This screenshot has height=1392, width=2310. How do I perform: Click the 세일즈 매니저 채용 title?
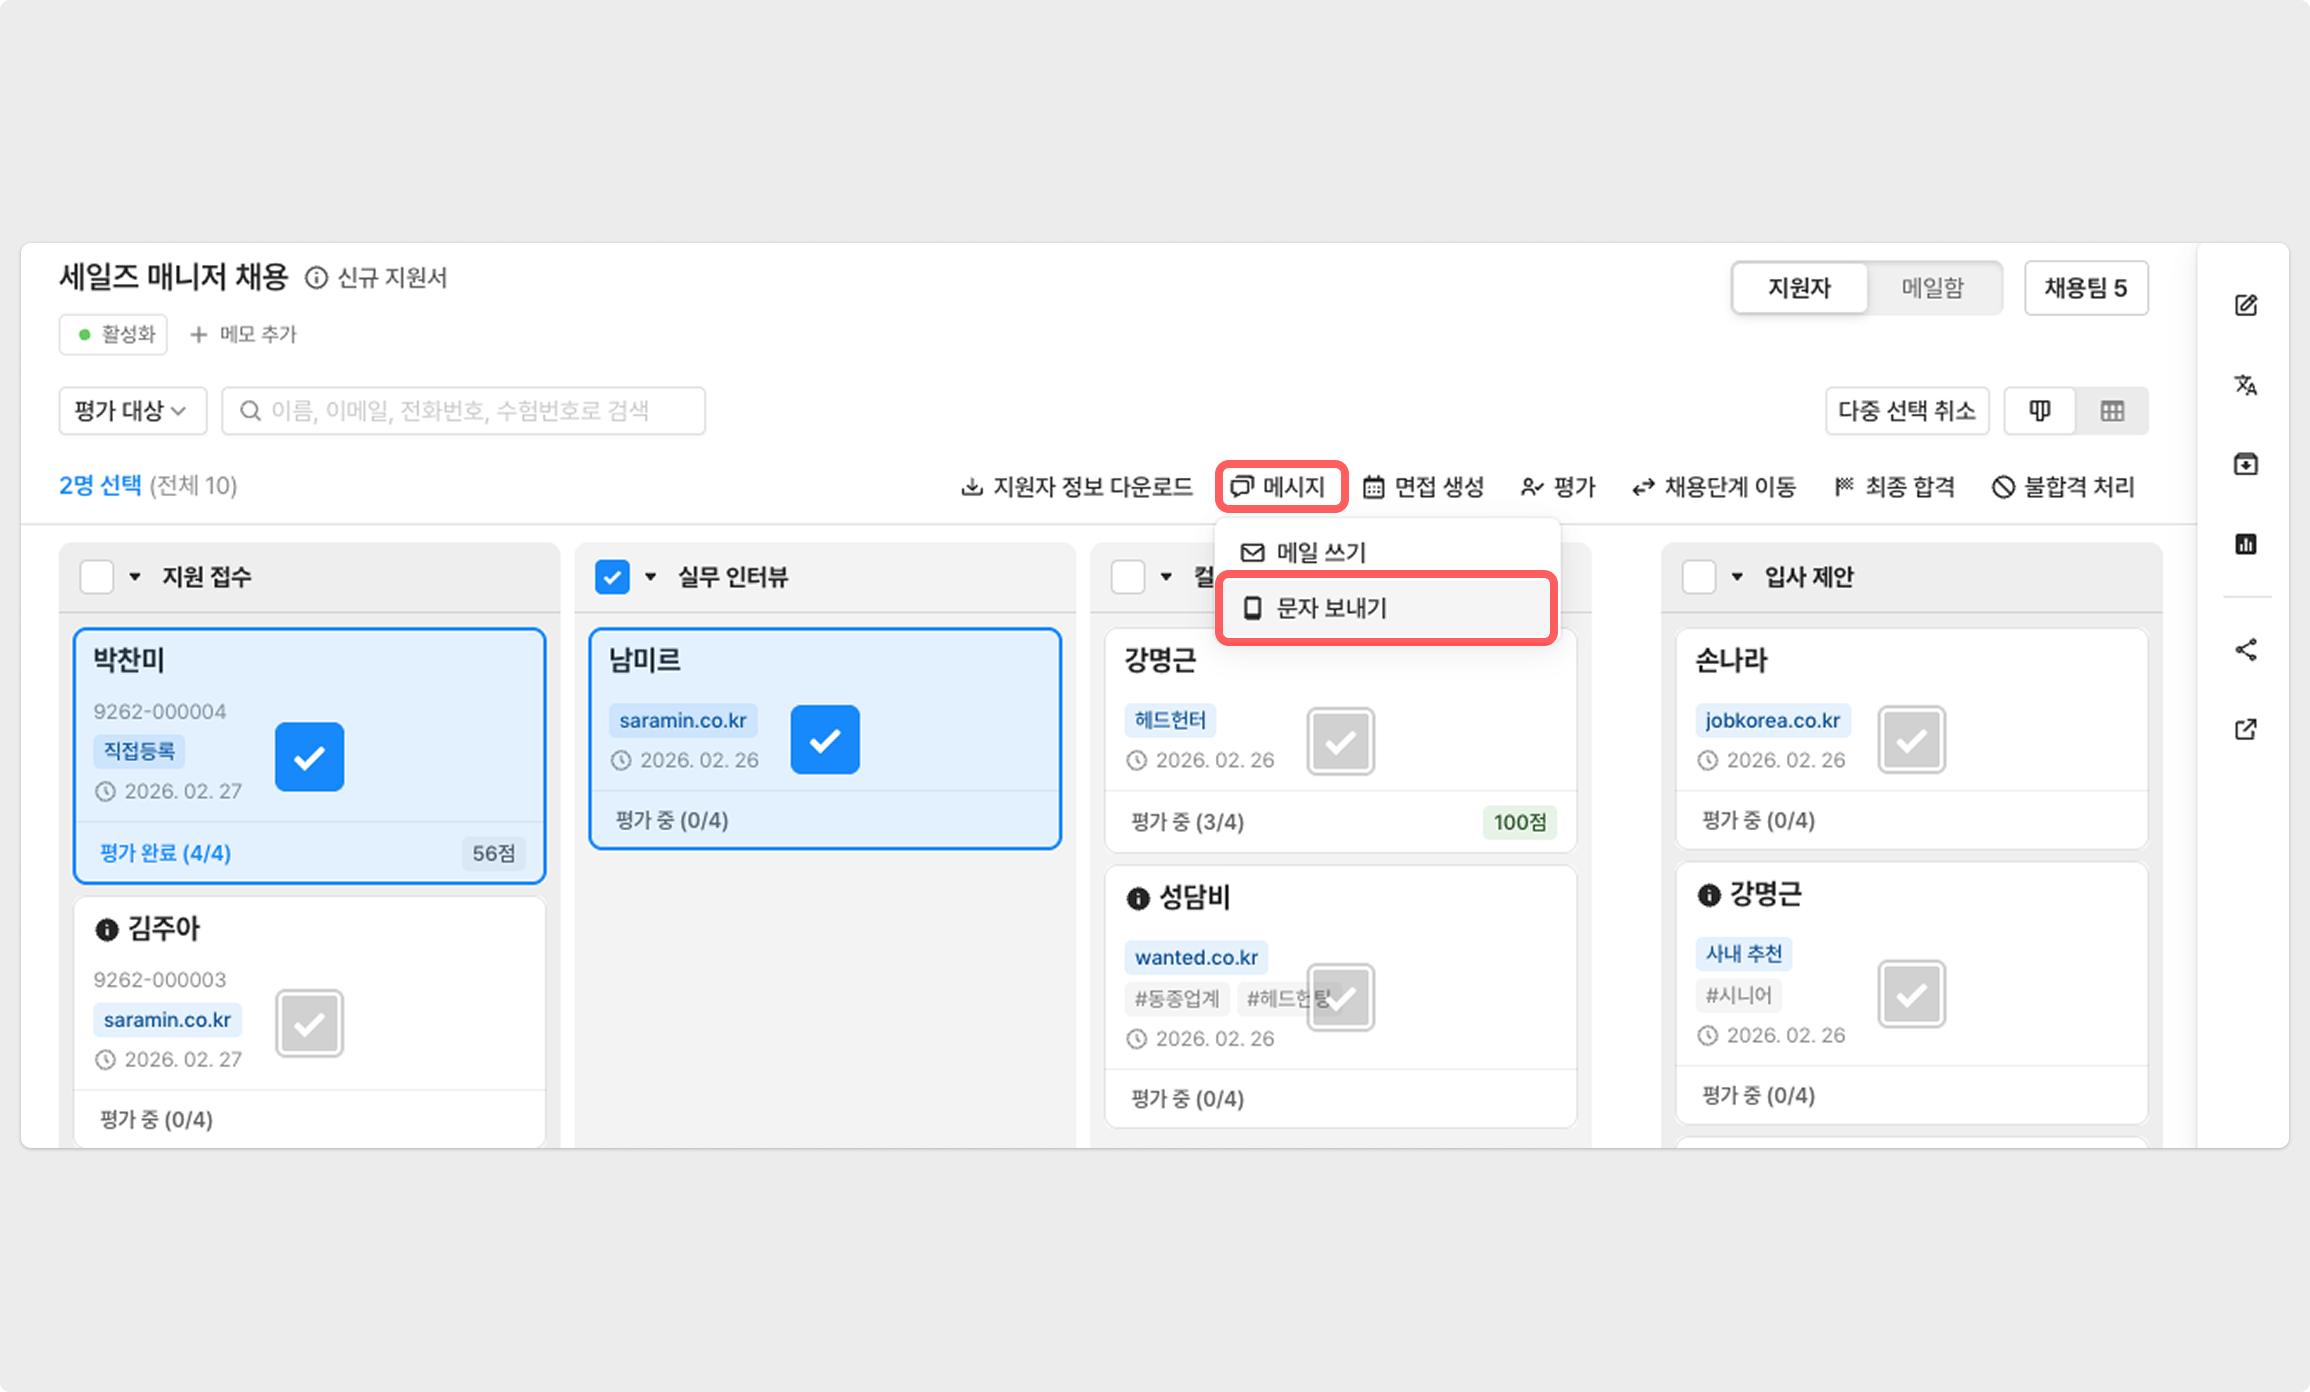pyautogui.click(x=174, y=277)
